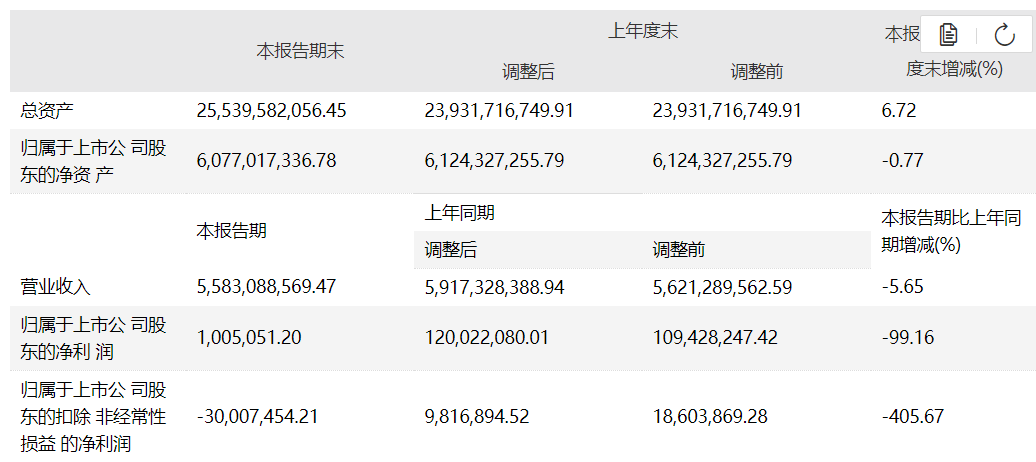Select the 营业收入 row label
This screenshot has height=462, width=1036.
click(56, 287)
